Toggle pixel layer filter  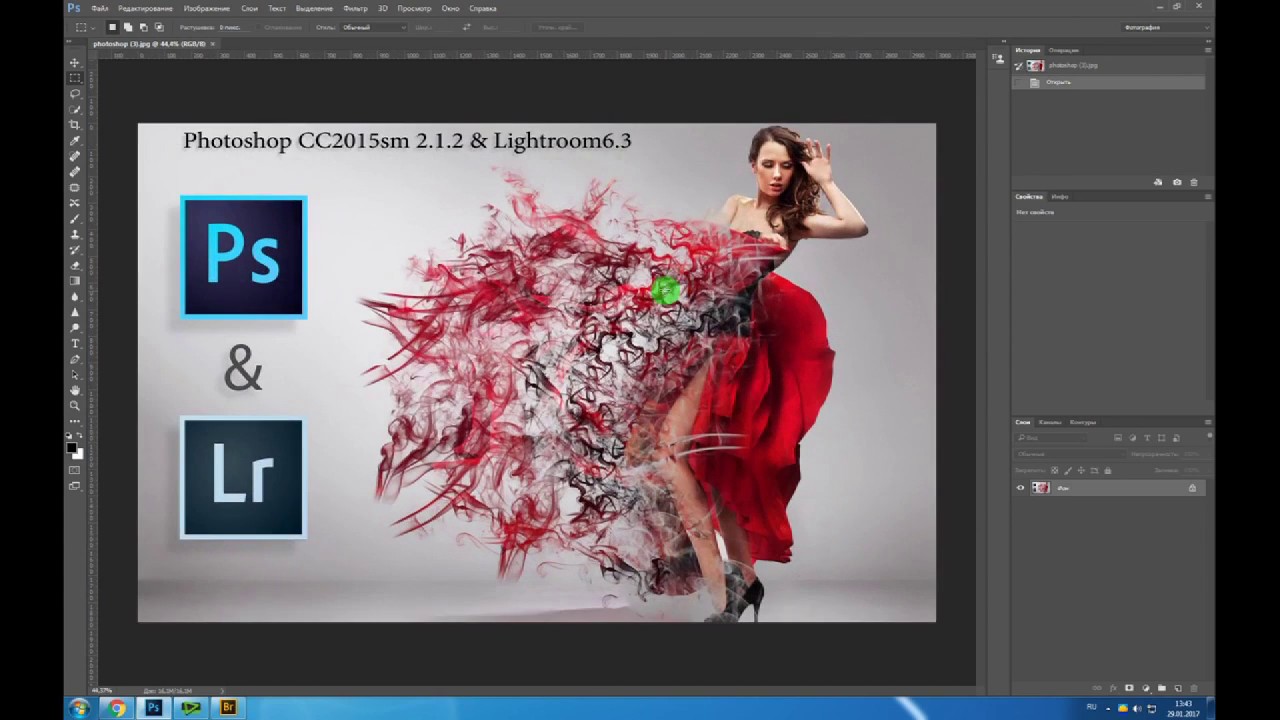(x=1118, y=438)
